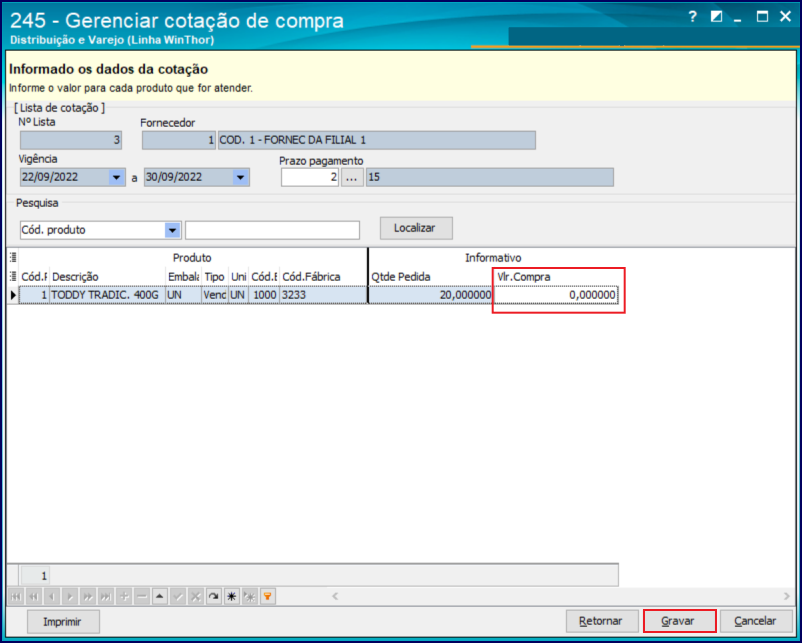Open the Vigência end date dropdown
This screenshot has width=802, height=643.
click(x=240, y=178)
